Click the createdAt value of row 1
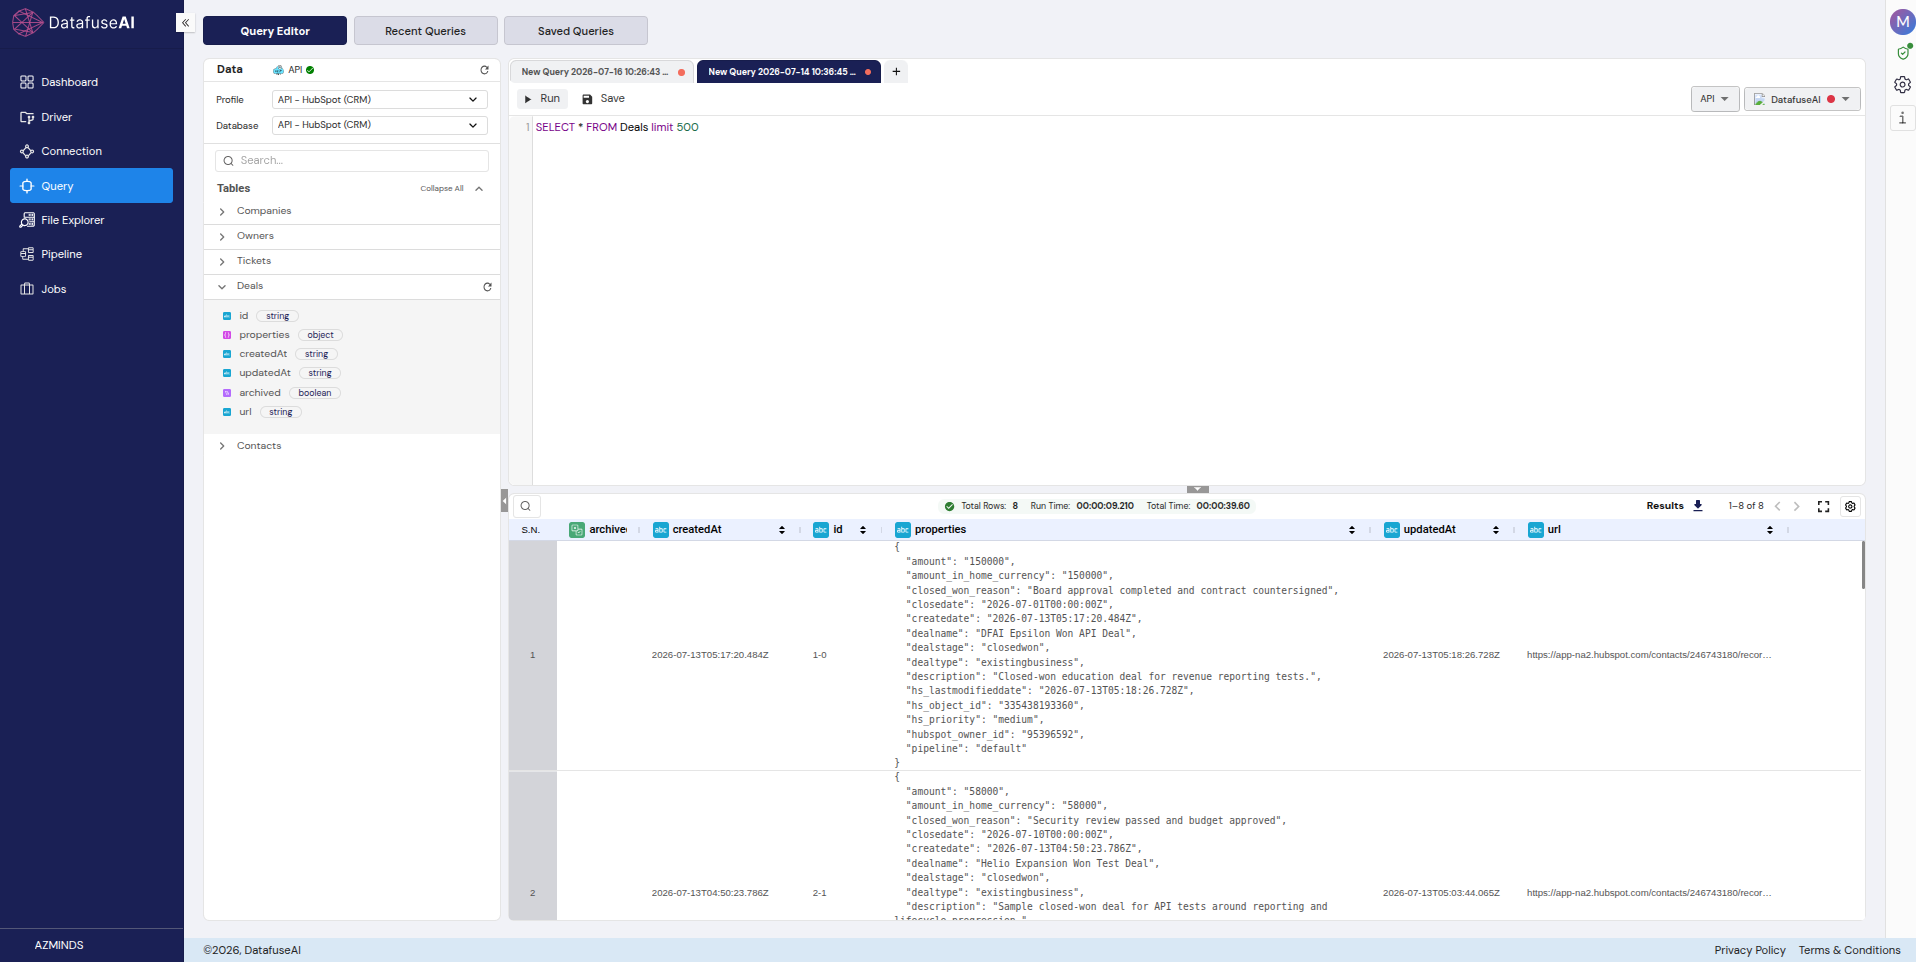This screenshot has width=1916, height=962. (x=710, y=655)
